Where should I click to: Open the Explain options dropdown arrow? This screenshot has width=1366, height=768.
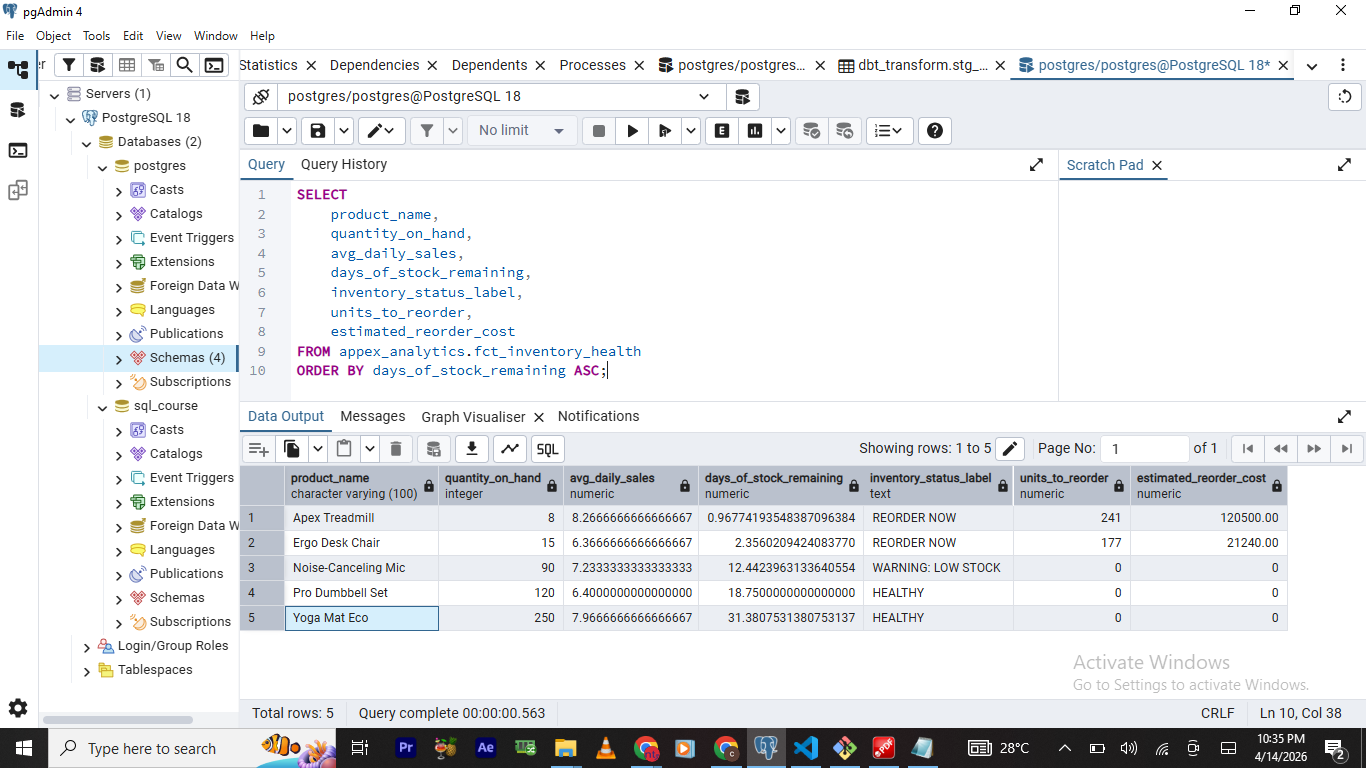(781, 131)
